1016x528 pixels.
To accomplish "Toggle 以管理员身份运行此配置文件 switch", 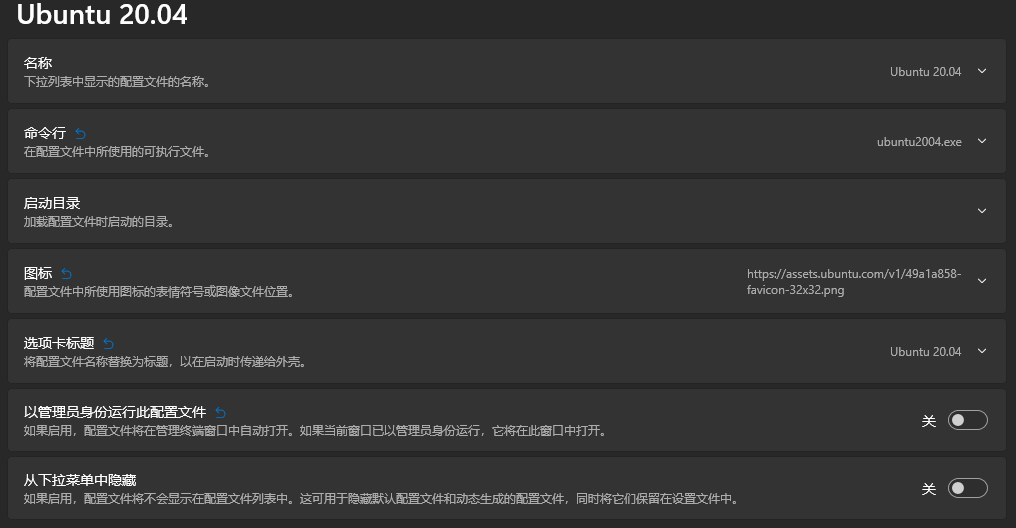I will coord(967,420).
